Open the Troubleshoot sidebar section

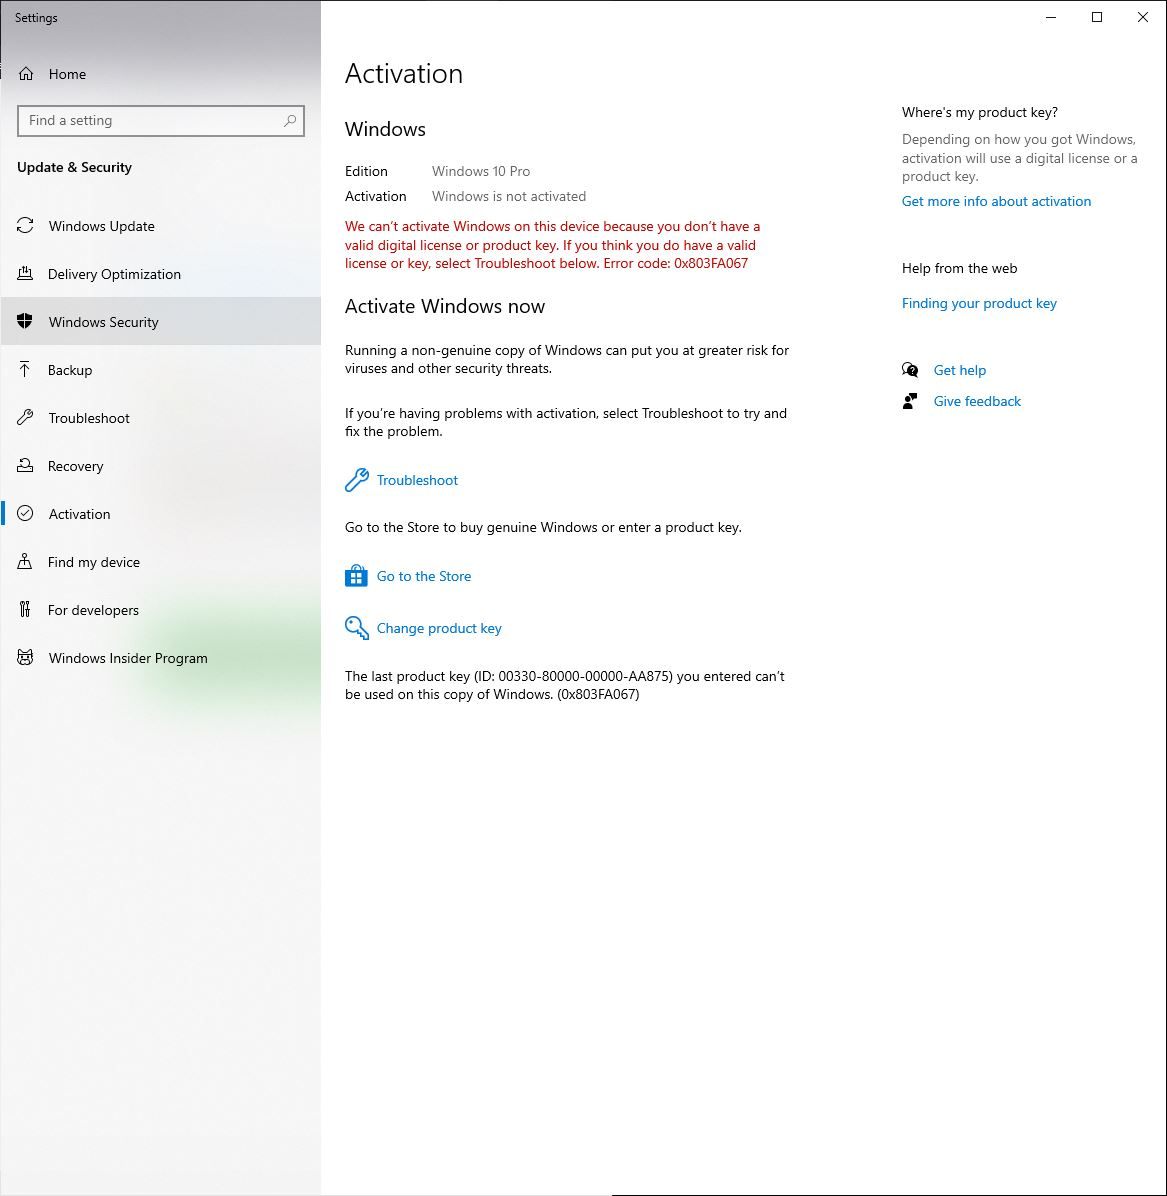click(x=160, y=418)
